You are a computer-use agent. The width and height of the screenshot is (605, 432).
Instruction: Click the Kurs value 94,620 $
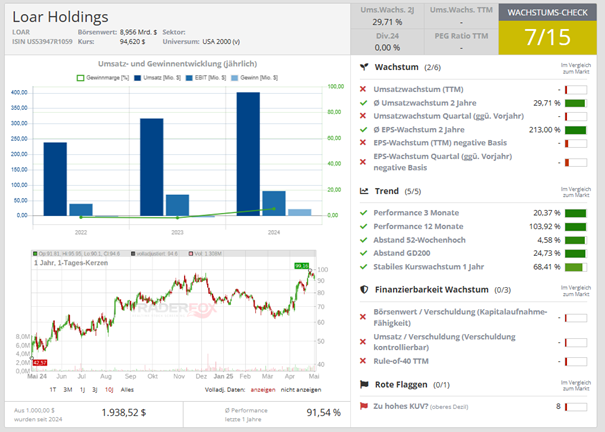(x=132, y=42)
